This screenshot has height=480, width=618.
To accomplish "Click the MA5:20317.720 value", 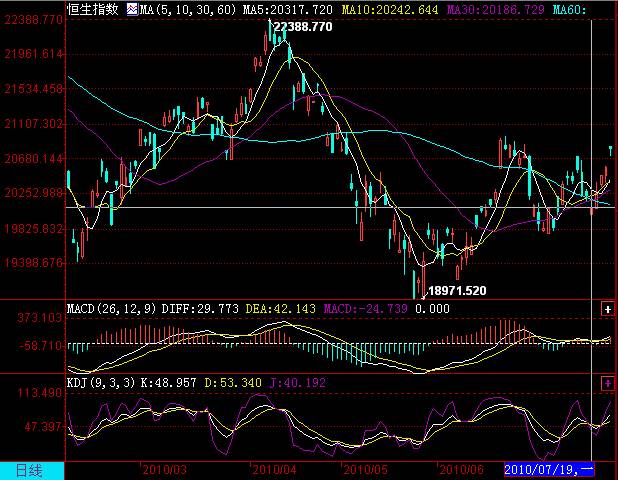I will click(x=287, y=9).
